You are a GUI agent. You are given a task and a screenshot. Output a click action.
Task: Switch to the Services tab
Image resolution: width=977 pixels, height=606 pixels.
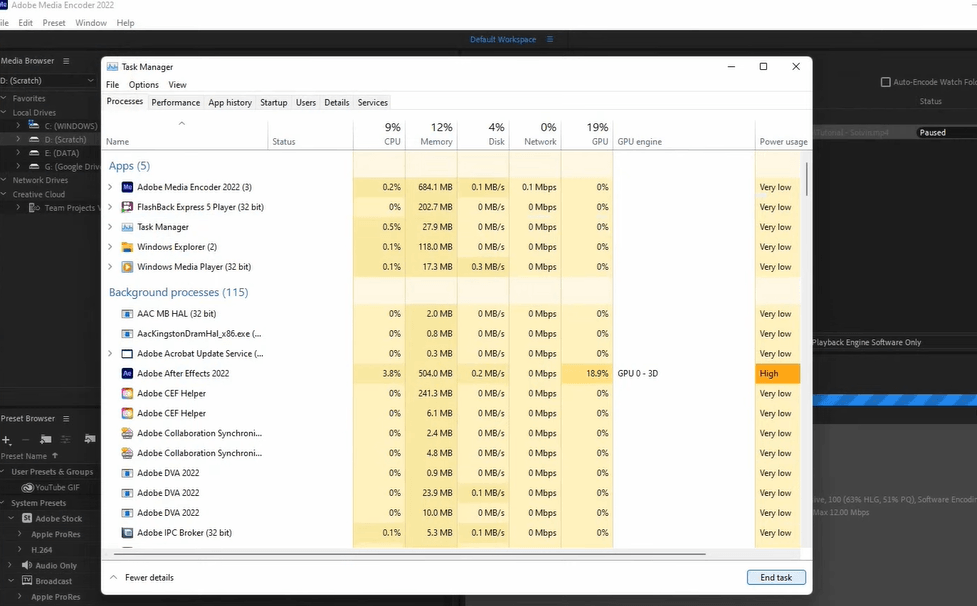(x=373, y=103)
